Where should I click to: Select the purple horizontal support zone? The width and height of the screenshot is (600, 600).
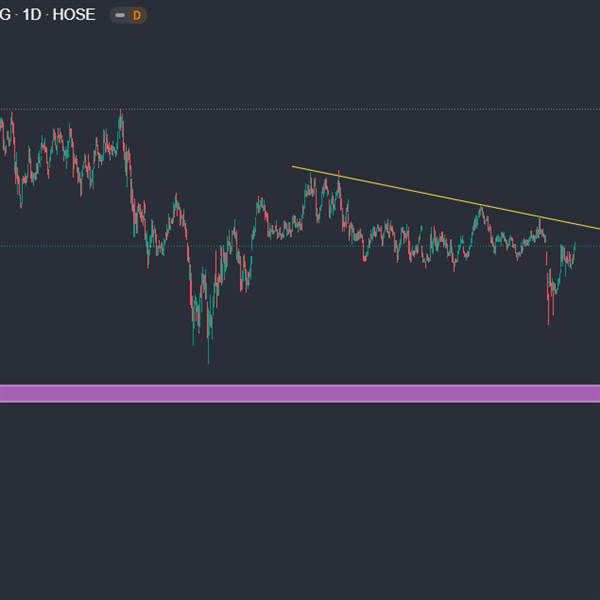(x=300, y=394)
